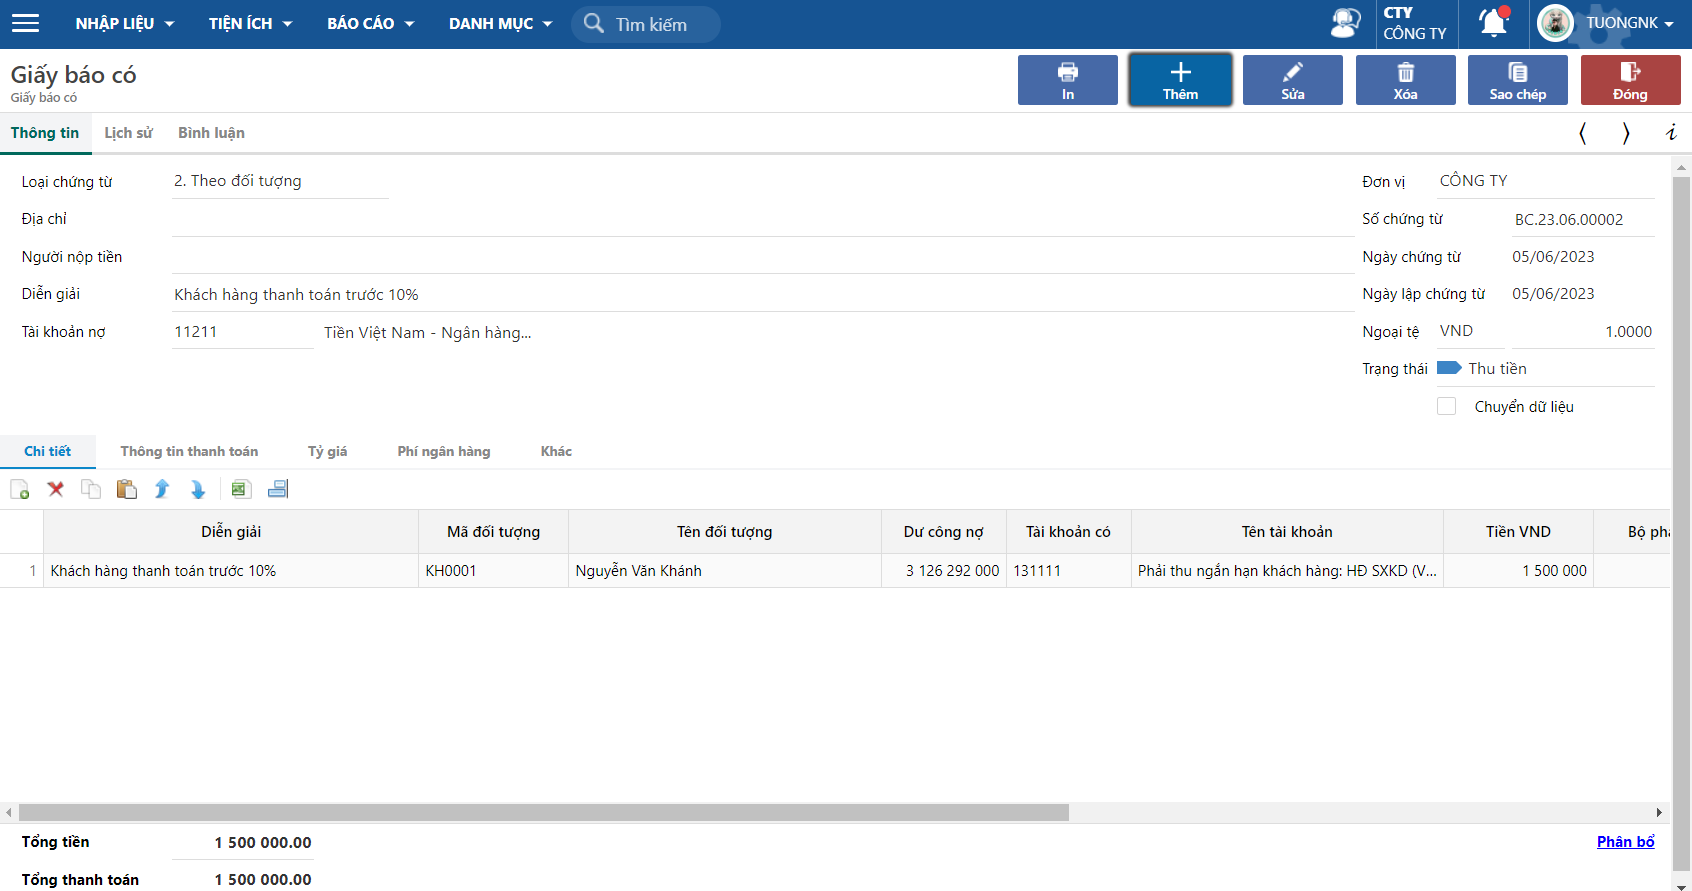1692x891 pixels.
Task: Expand the NHẬP LIỆU dropdown menu
Action: (x=124, y=23)
